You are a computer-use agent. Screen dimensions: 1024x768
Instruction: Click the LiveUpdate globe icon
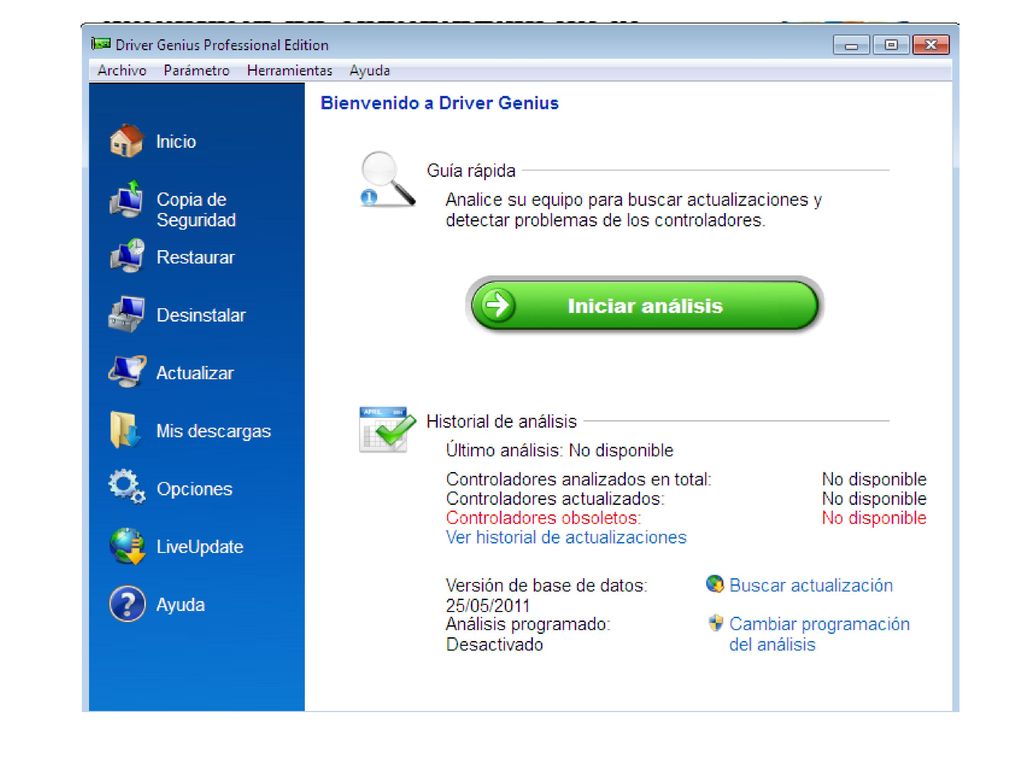click(127, 546)
